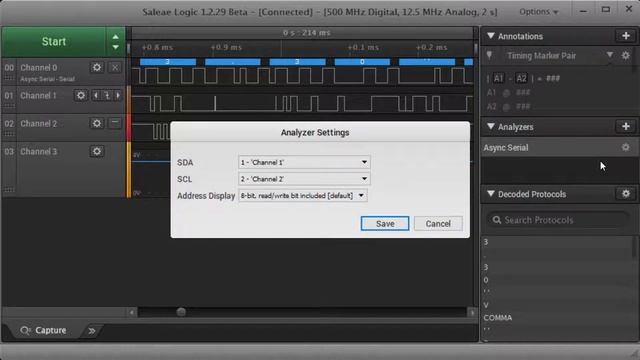
Task: Select the '0' decoded protocol row
Action: point(557,280)
